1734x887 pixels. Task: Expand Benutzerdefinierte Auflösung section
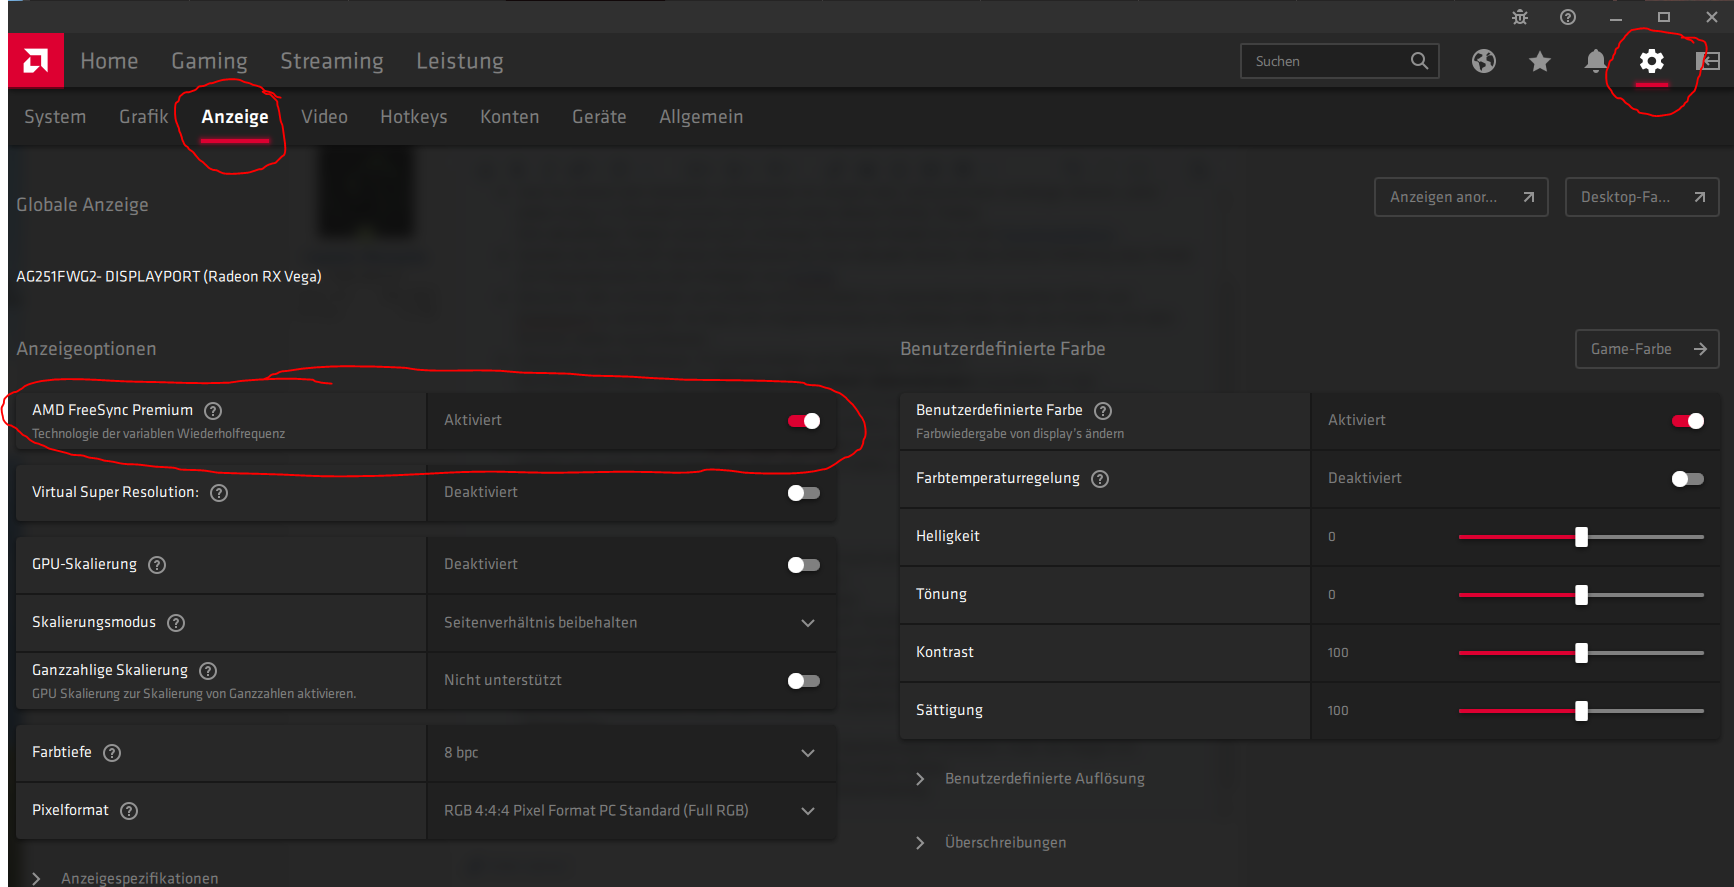pyautogui.click(x=1032, y=779)
